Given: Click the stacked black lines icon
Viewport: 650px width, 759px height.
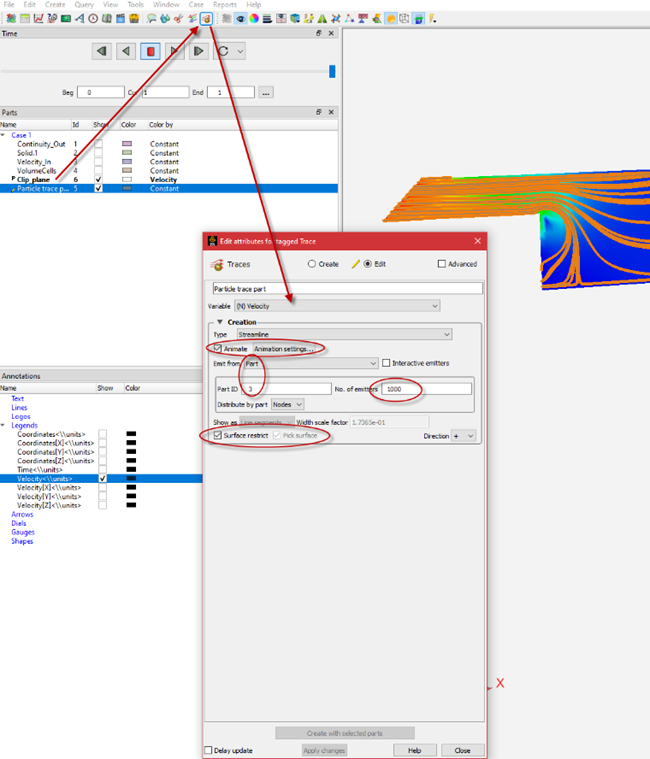Looking at the screenshot, I should 267,19.
